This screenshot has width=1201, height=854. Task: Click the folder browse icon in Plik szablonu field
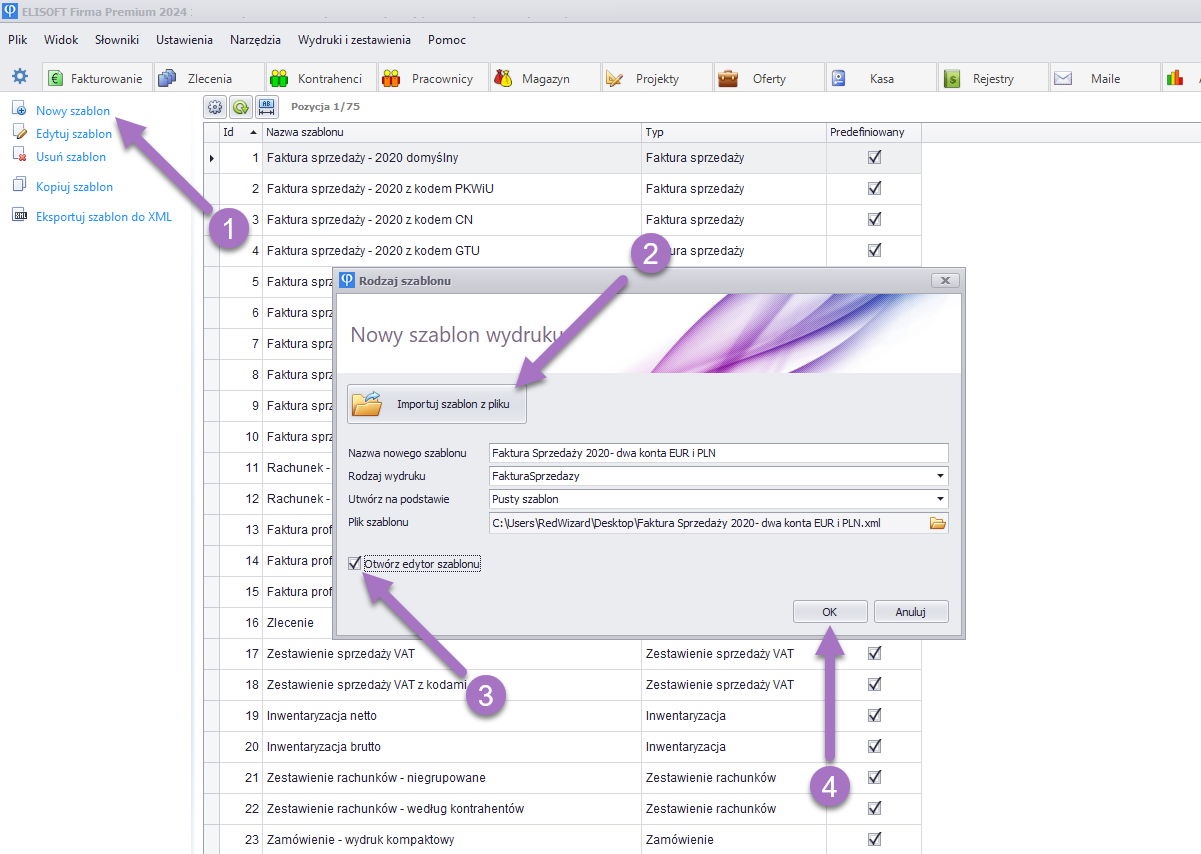937,523
